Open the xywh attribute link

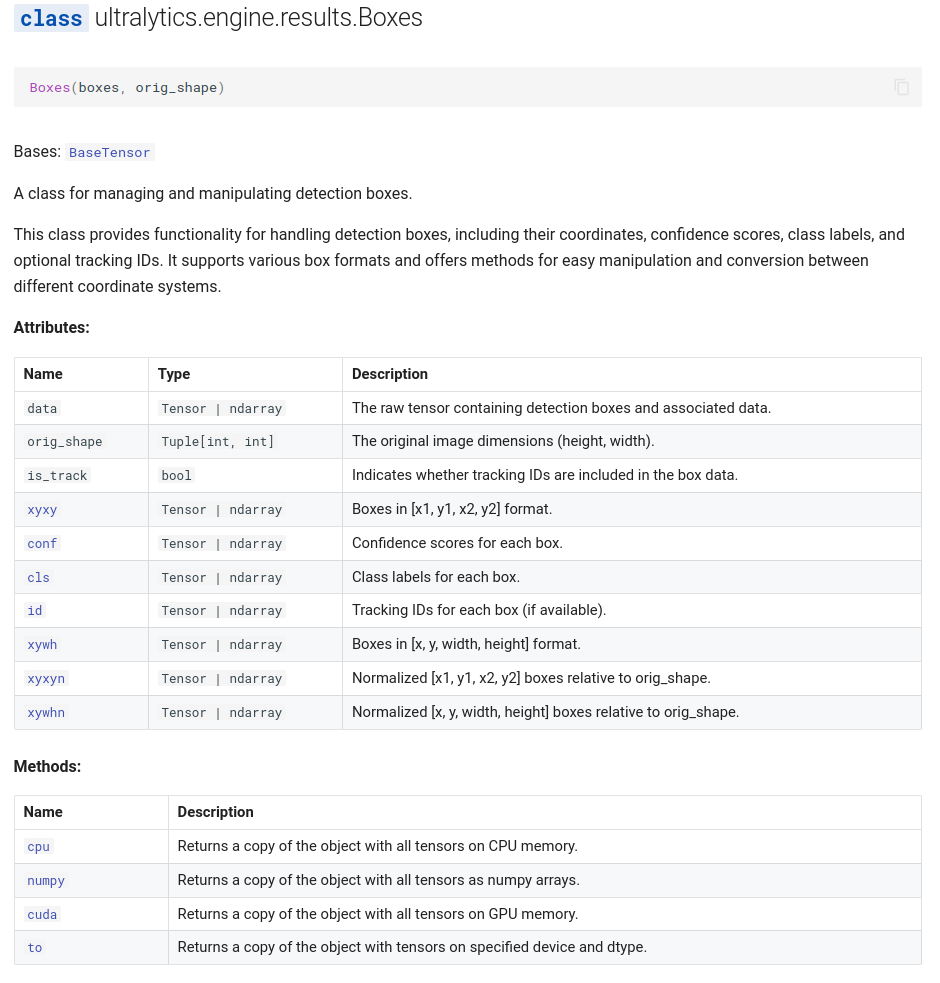(42, 644)
